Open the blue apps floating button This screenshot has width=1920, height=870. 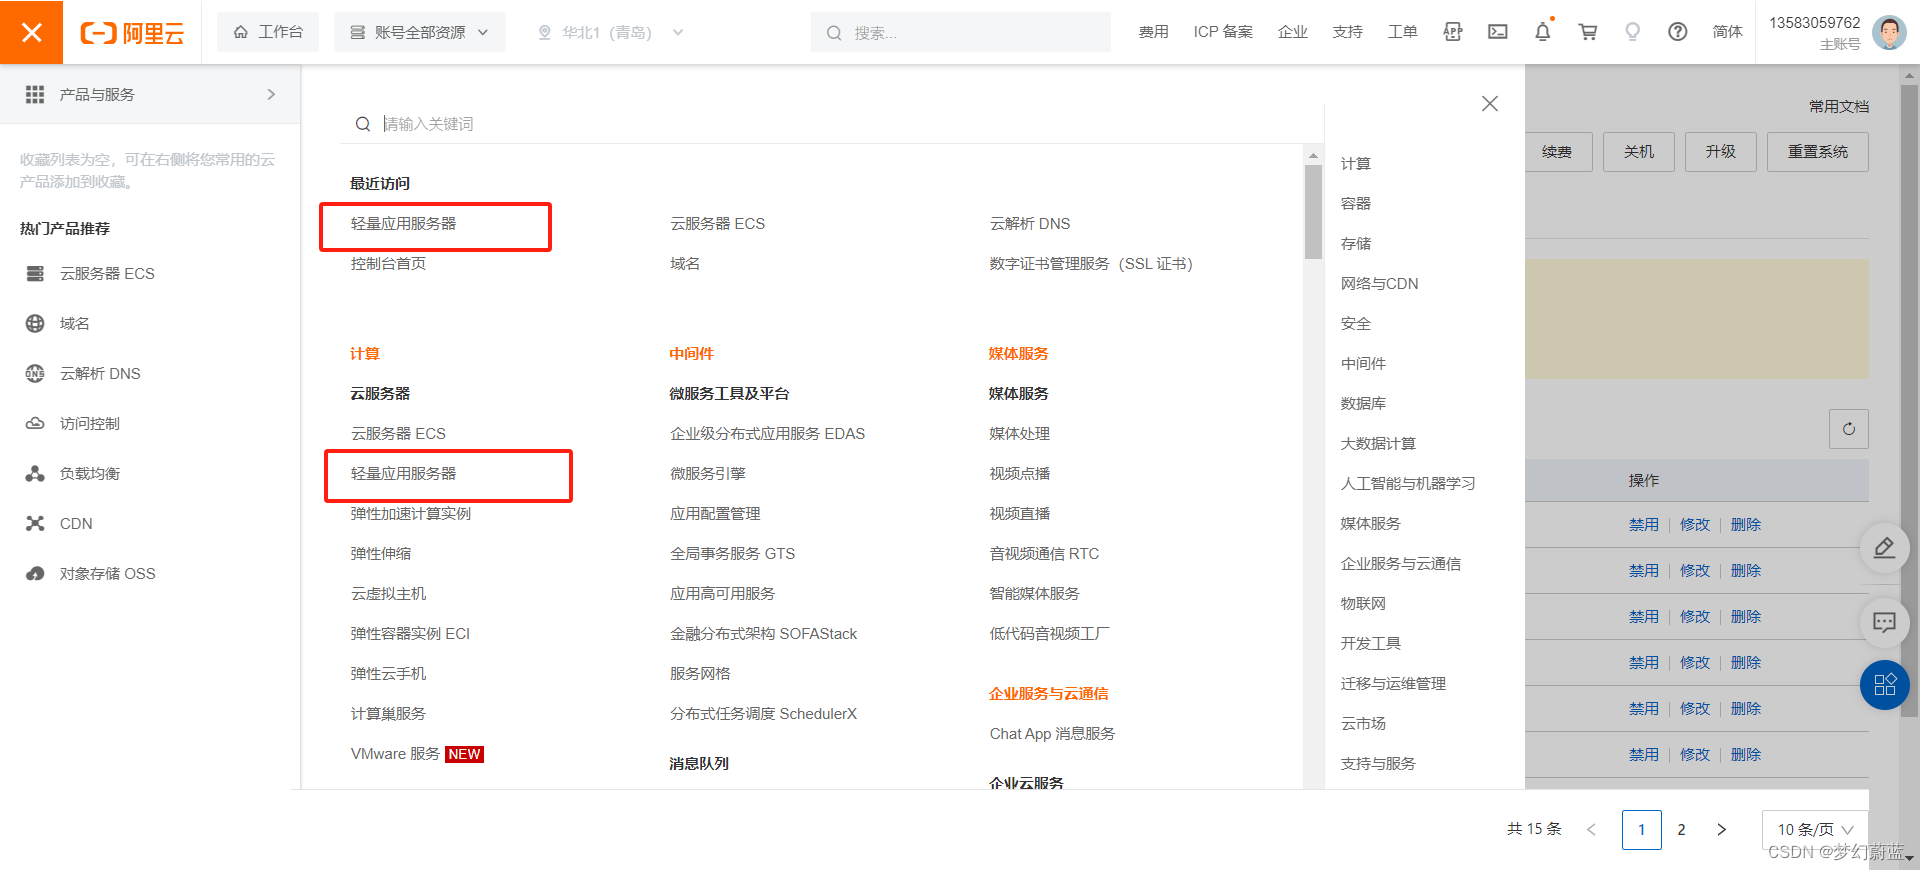coord(1885,685)
